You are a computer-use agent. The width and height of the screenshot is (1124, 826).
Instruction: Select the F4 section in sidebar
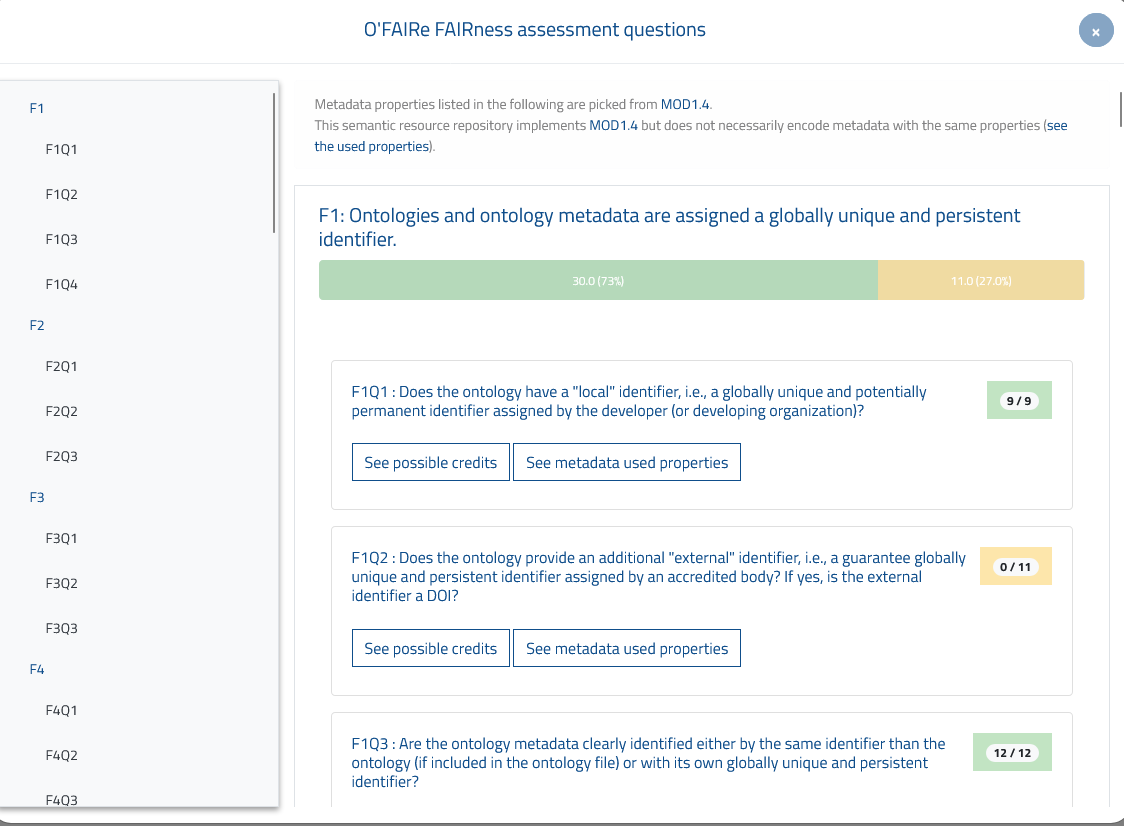[37, 669]
